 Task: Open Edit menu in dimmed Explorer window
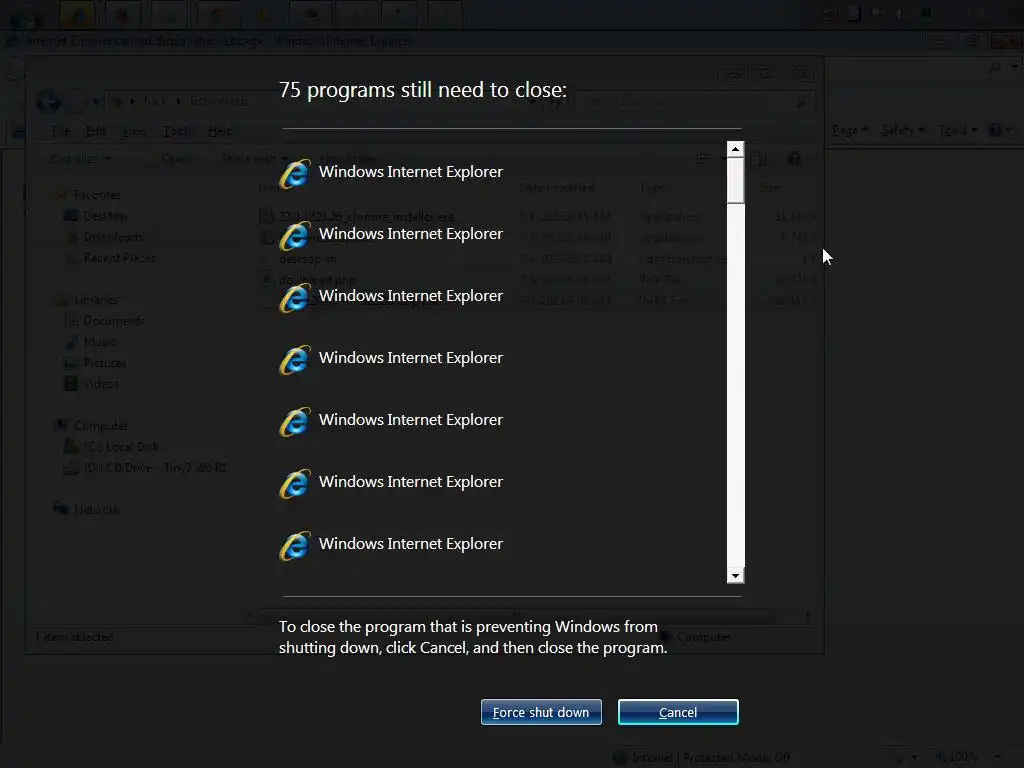pyautogui.click(x=96, y=131)
